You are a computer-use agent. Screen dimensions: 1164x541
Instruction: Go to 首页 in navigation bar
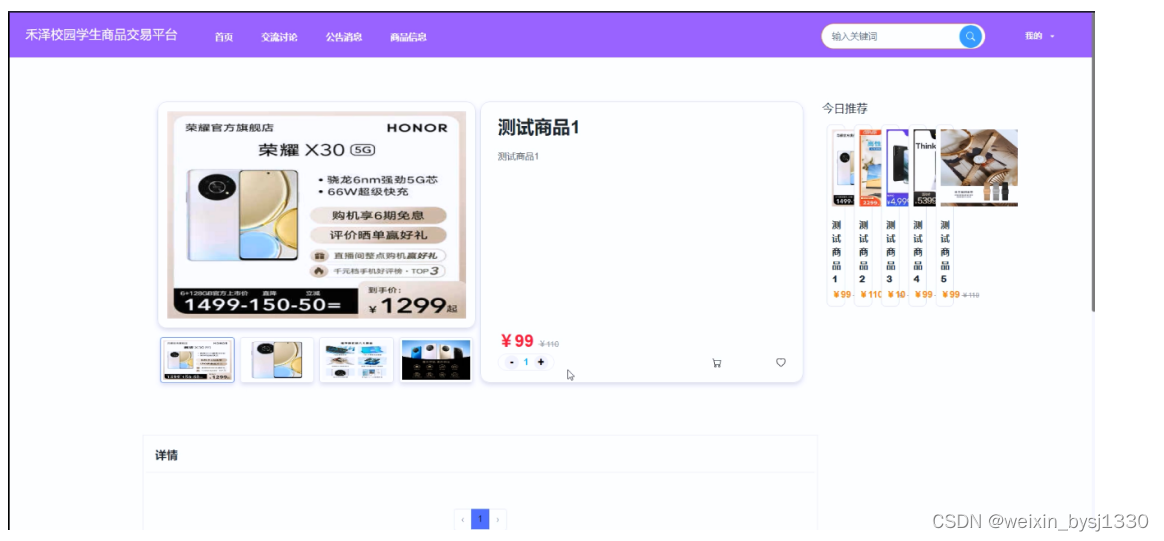(223, 37)
